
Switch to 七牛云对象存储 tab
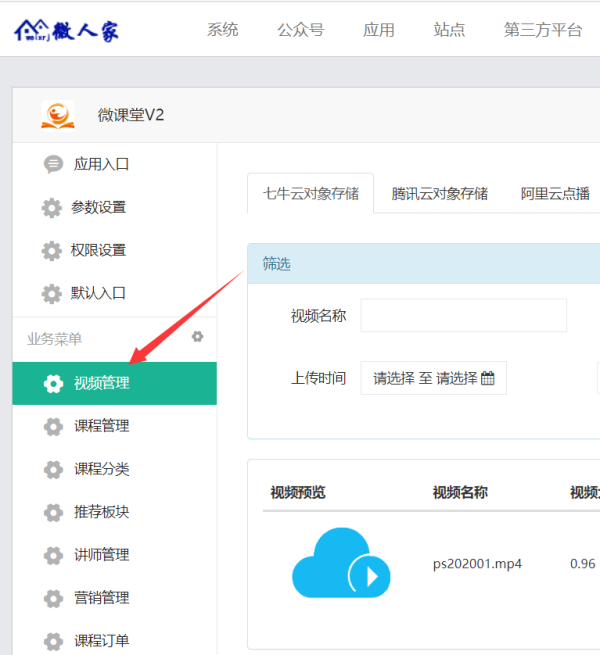pos(310,193)
